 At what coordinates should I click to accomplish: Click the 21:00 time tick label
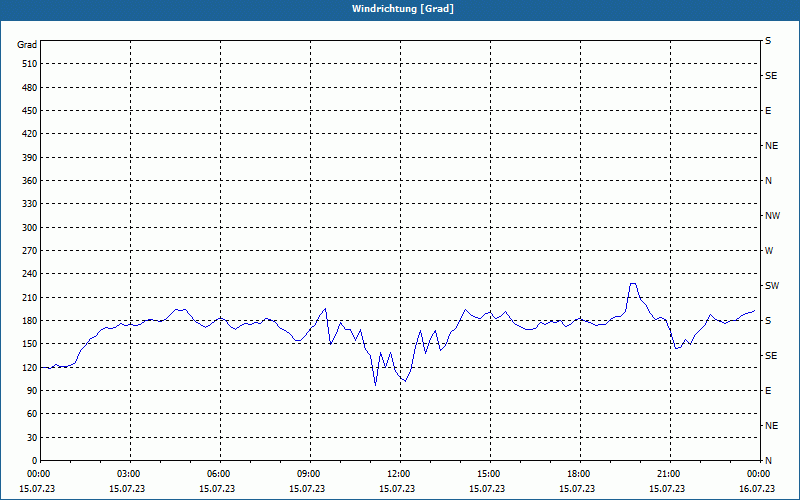670,474
